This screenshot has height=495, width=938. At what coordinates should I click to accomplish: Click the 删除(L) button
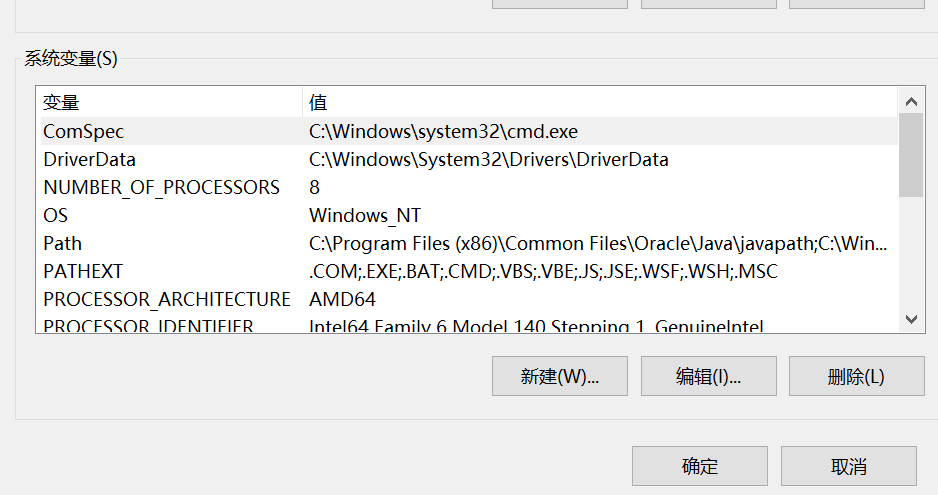(x=856, y=377)
